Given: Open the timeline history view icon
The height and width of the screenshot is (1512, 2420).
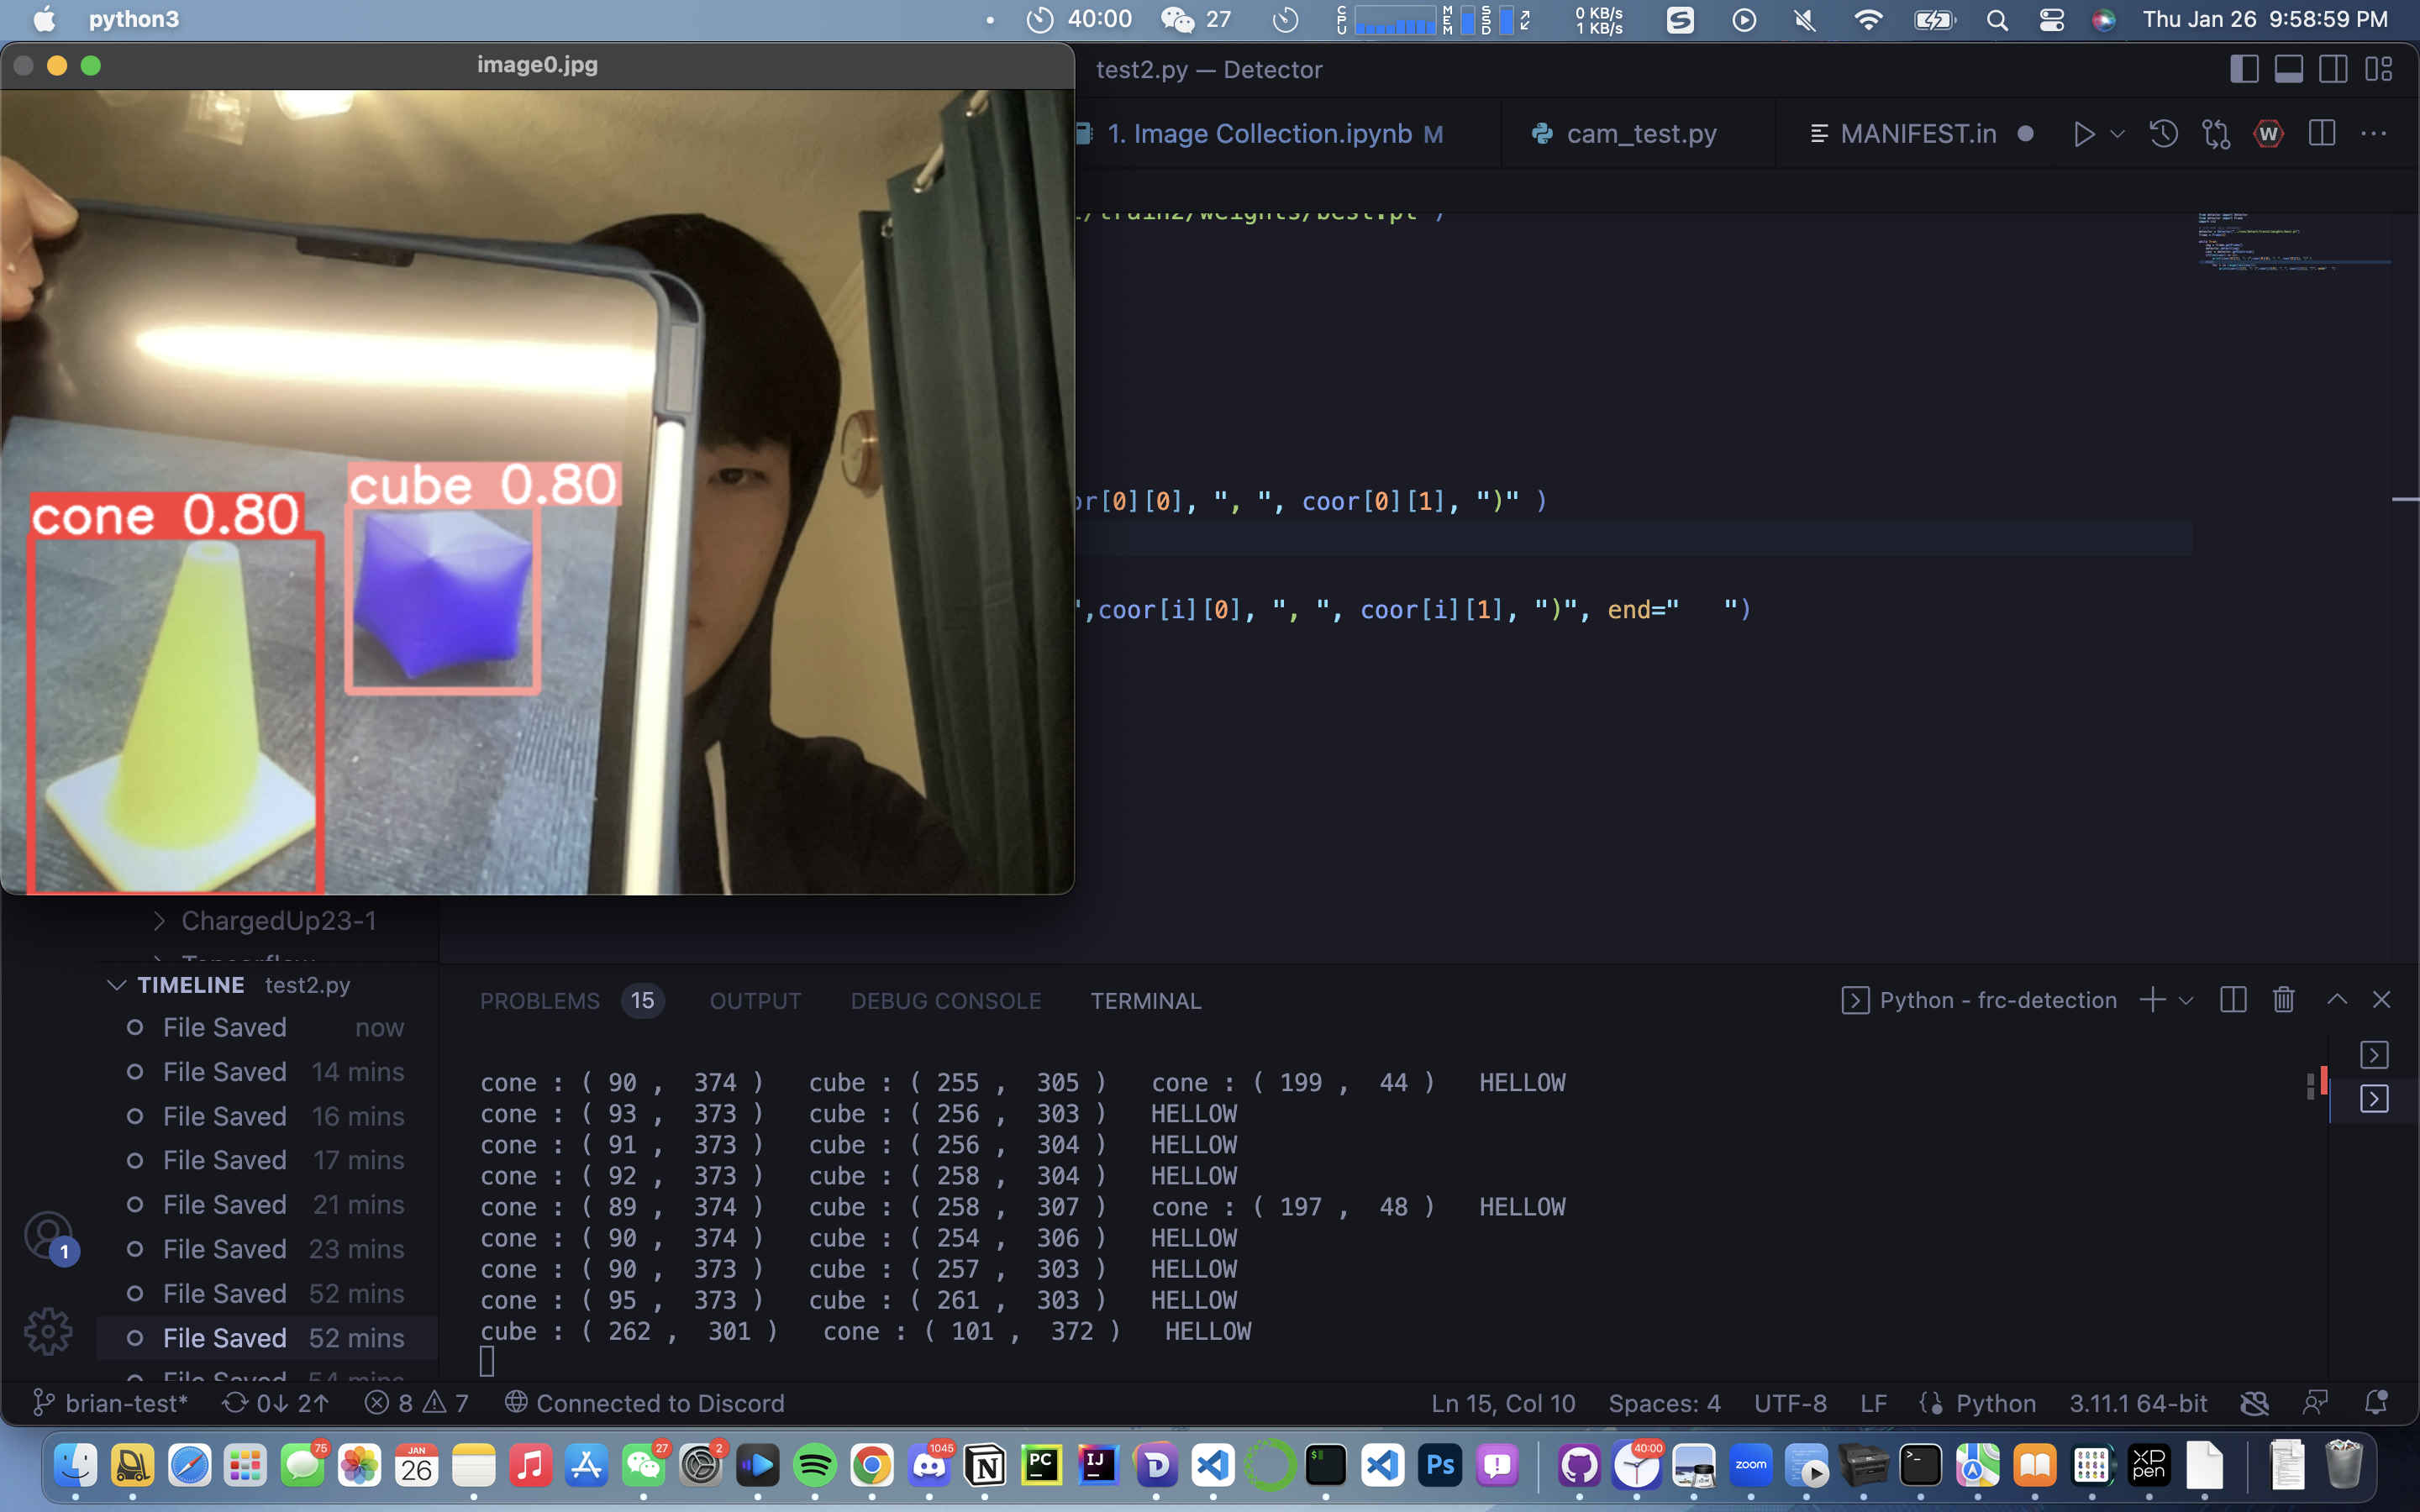Looking at the screenshot, I should click(2162, 133).
